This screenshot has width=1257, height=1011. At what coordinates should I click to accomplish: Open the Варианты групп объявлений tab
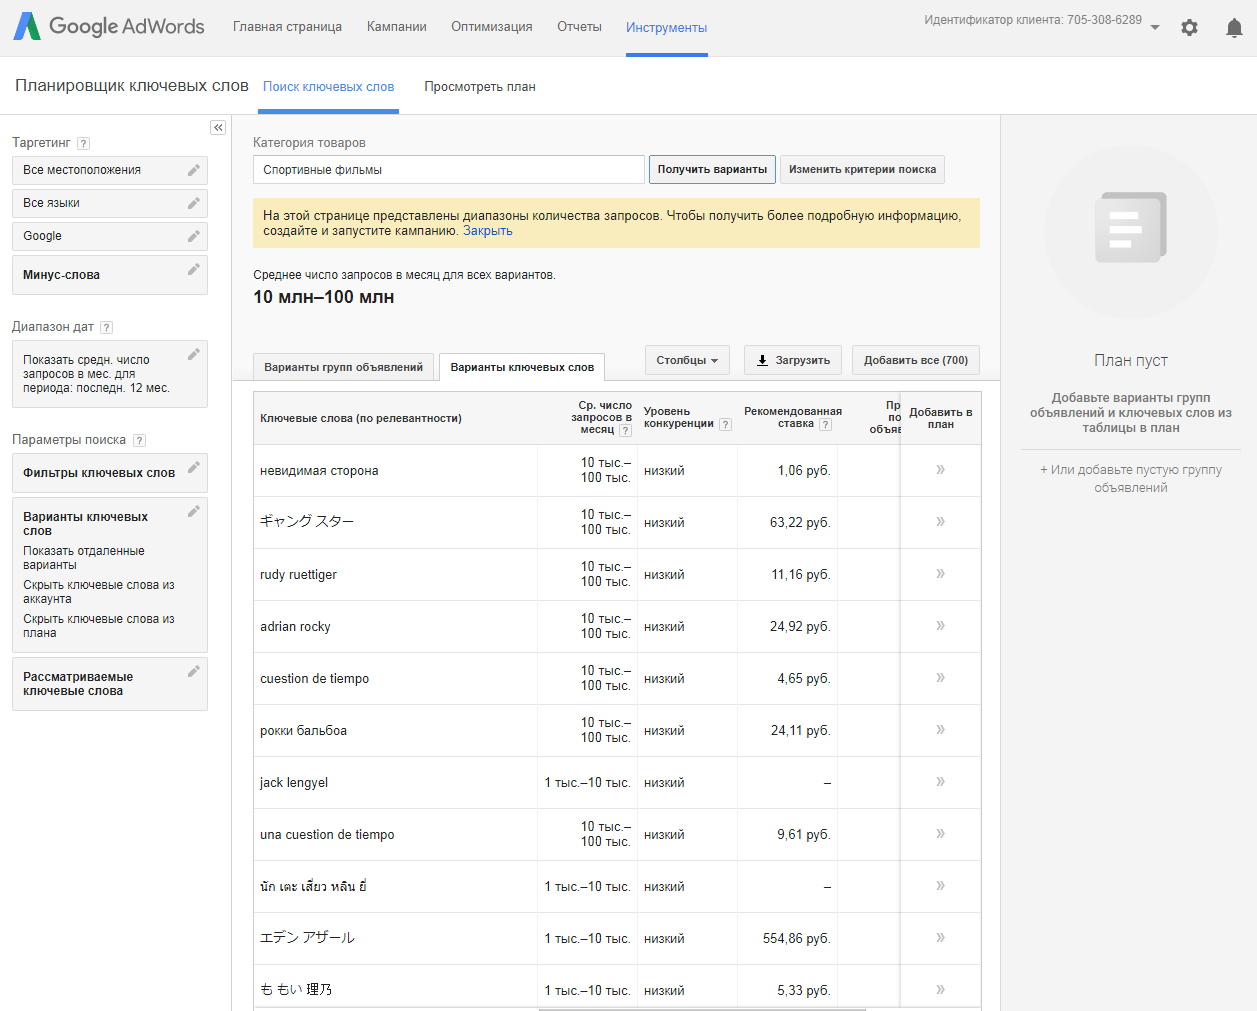(x=345, y=367)
